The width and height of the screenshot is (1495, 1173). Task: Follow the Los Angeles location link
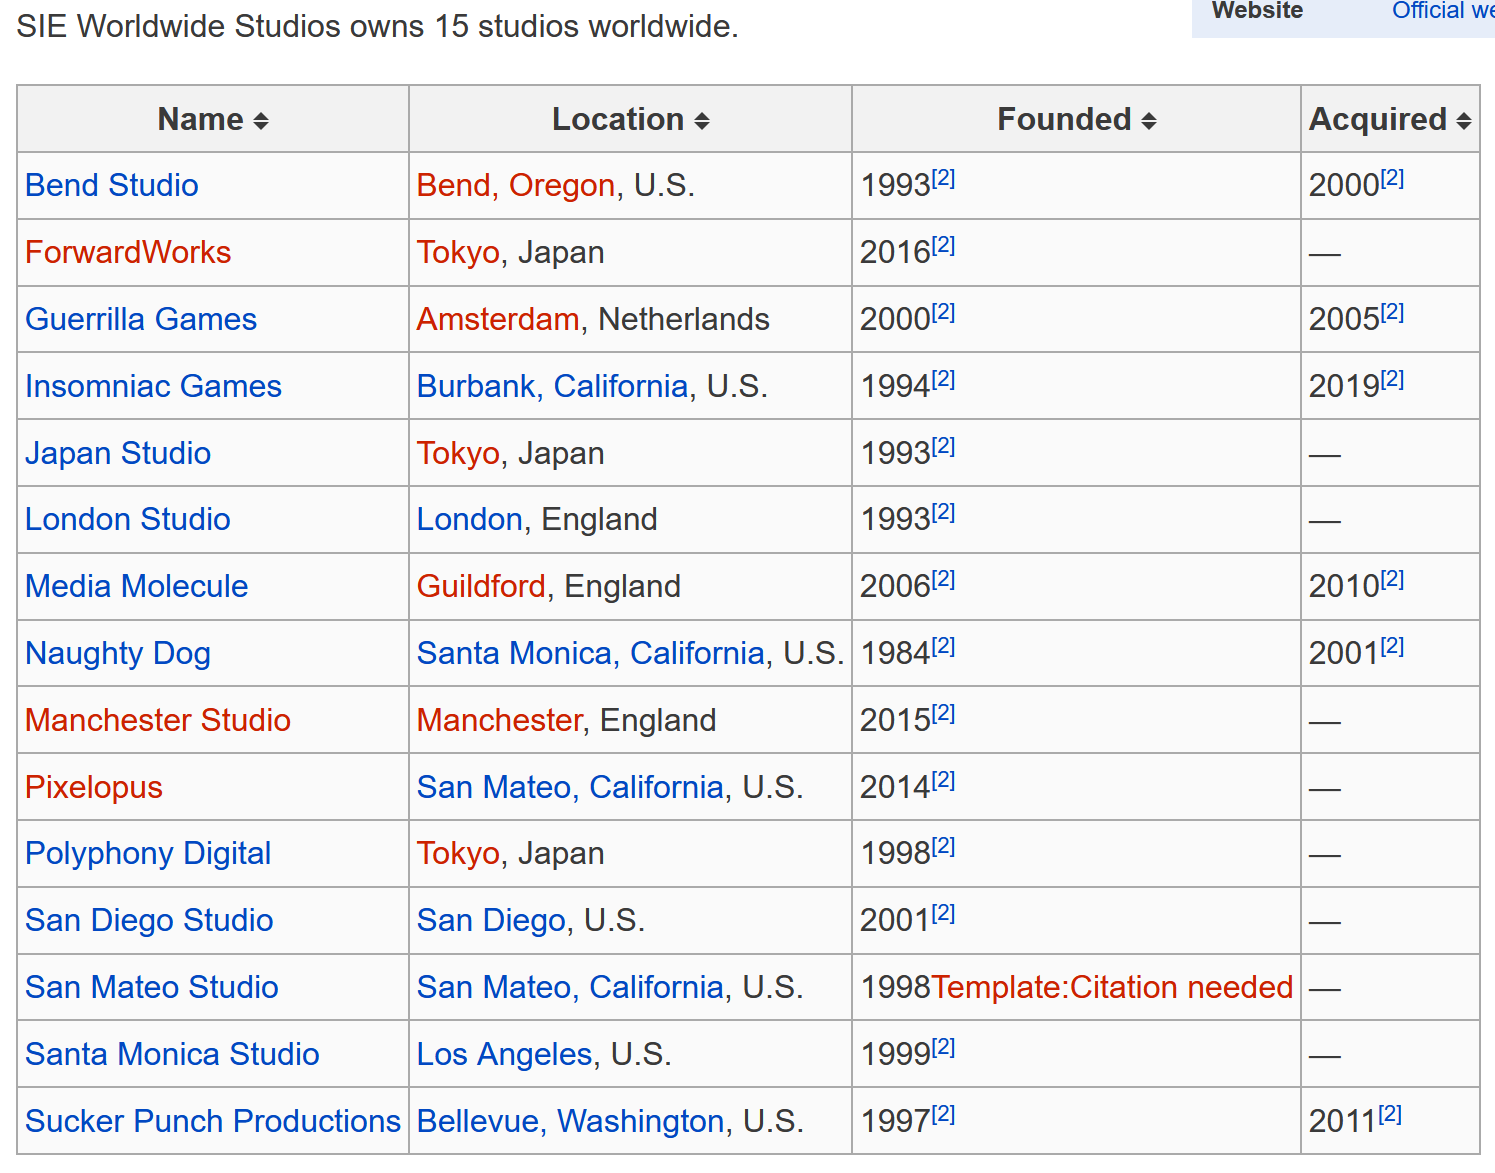click(x=505, y=1054)
